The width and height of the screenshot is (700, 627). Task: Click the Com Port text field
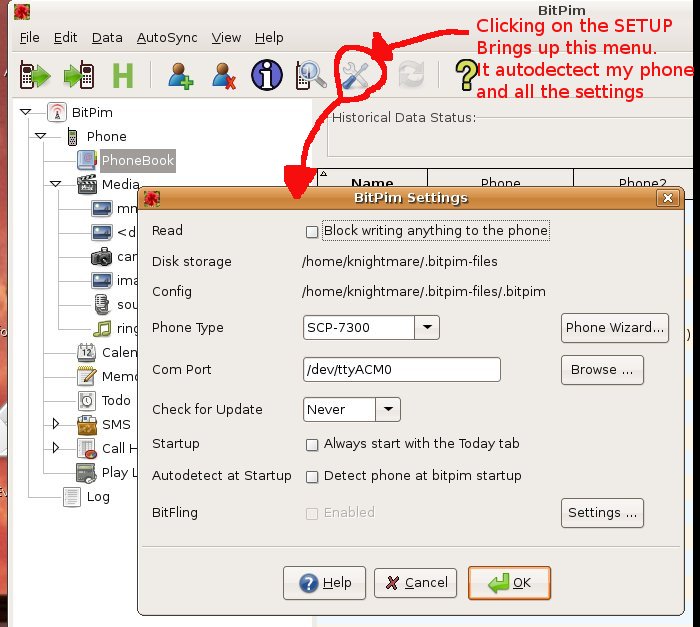coord(401,369)
